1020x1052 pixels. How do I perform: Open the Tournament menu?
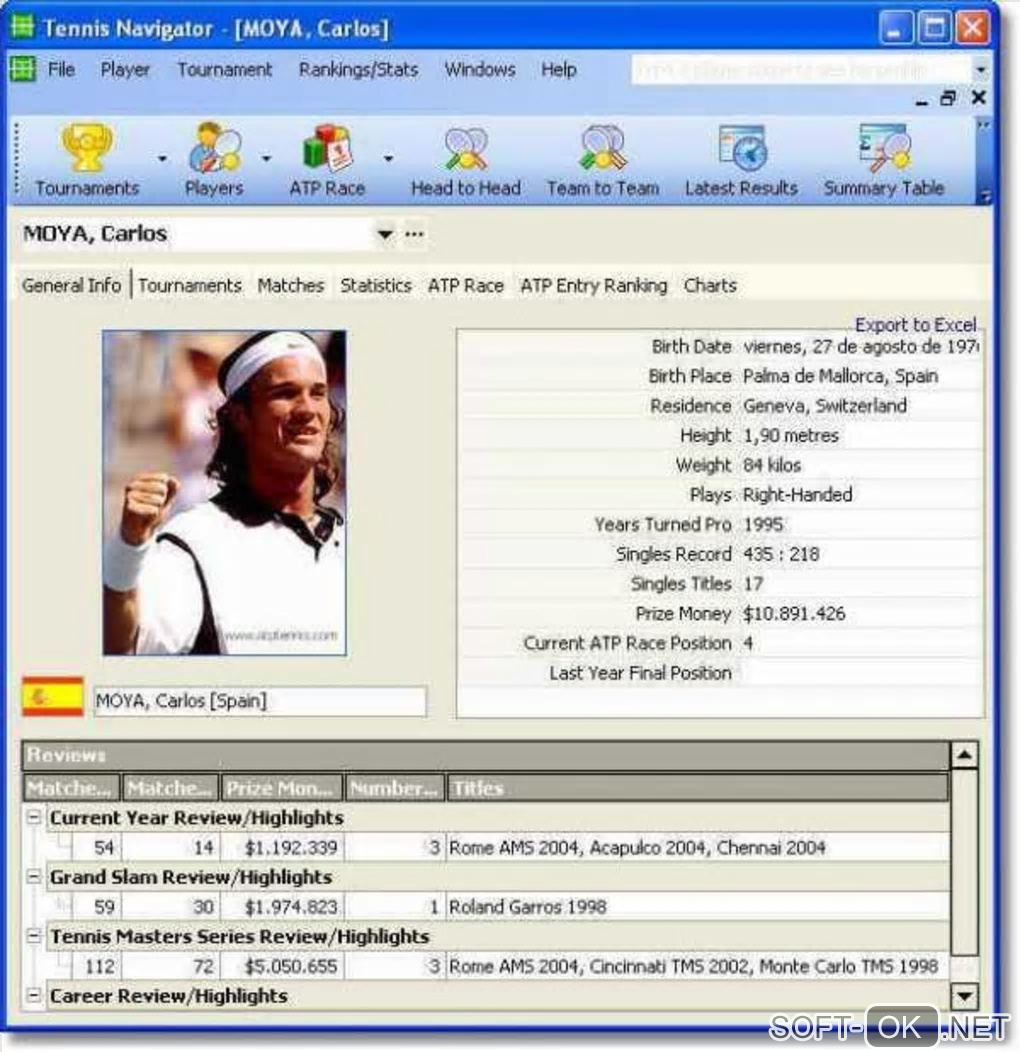[x=225, y=69]
